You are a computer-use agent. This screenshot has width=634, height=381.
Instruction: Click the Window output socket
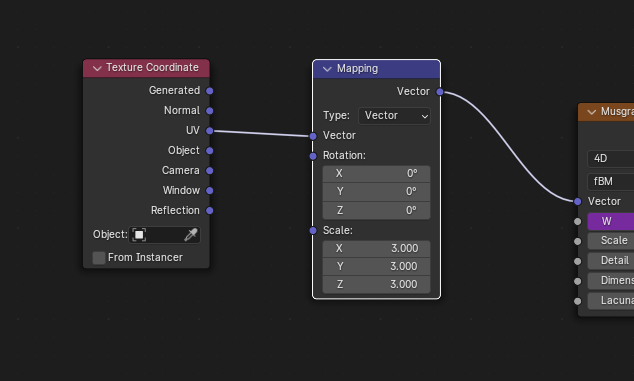[x=209, y=190]
